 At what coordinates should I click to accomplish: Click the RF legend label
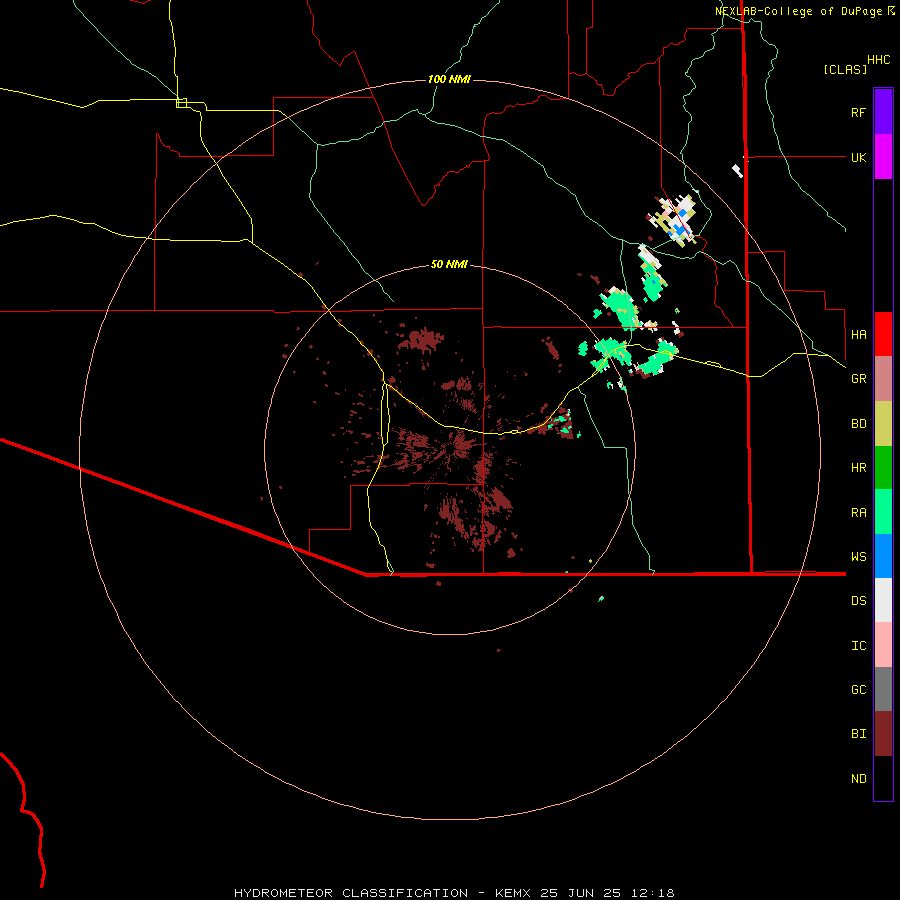point(858,112)
